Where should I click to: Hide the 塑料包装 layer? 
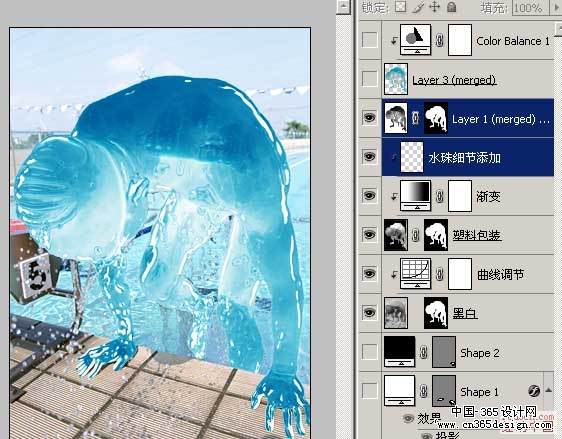pos(370,235)
